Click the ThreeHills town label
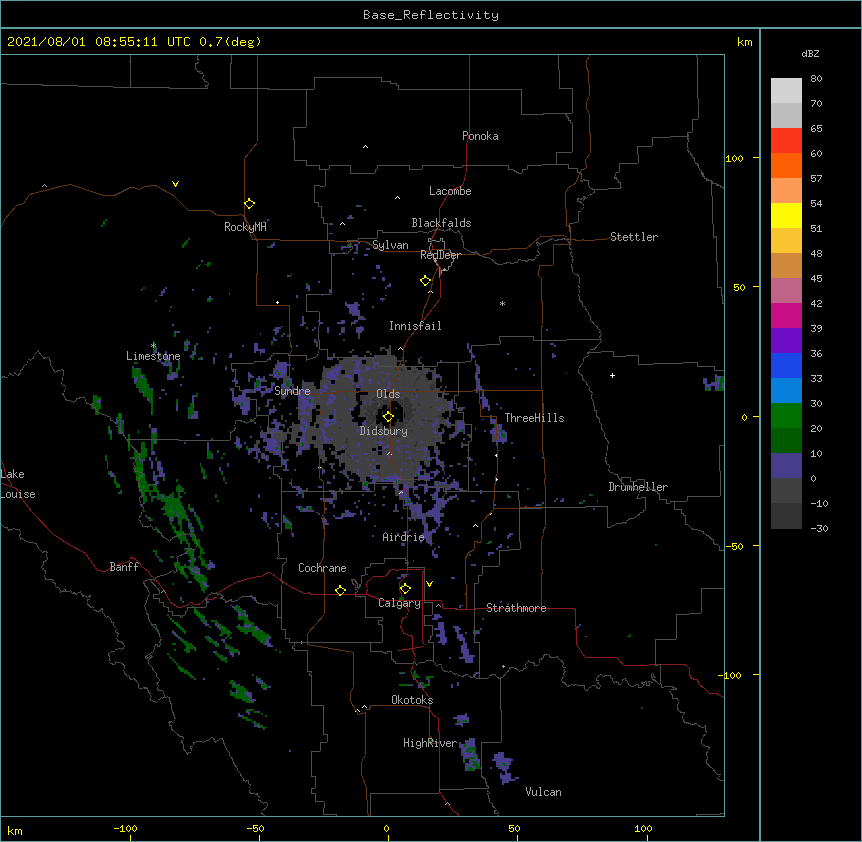862x842 pixels. coord(534,418)
